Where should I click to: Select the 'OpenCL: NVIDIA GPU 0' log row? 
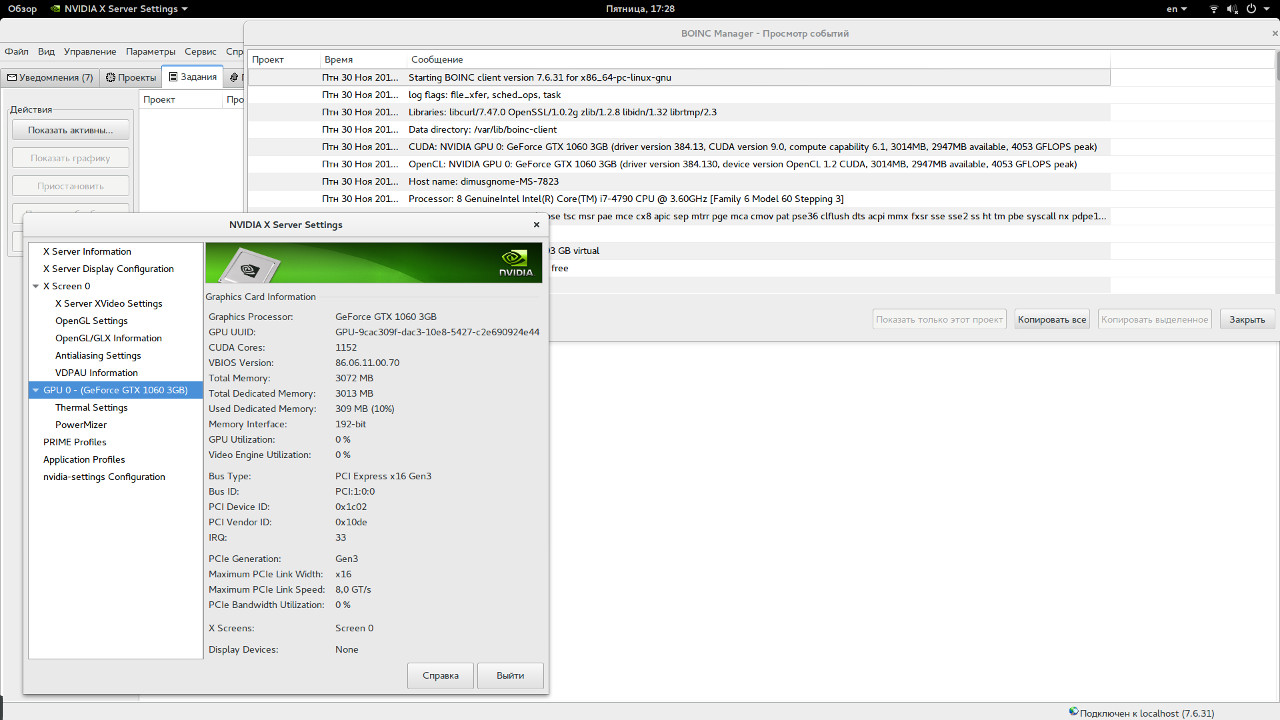[x=679, y=164]
